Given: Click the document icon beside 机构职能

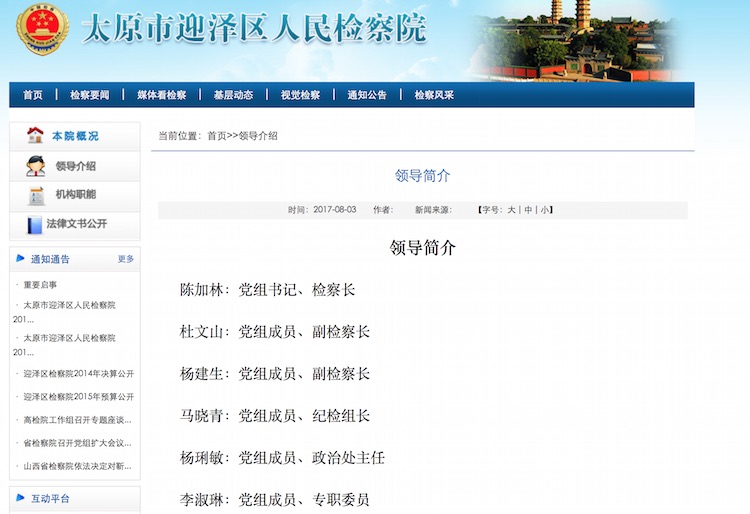Looking at the screenshot, I should pos(36,195).
